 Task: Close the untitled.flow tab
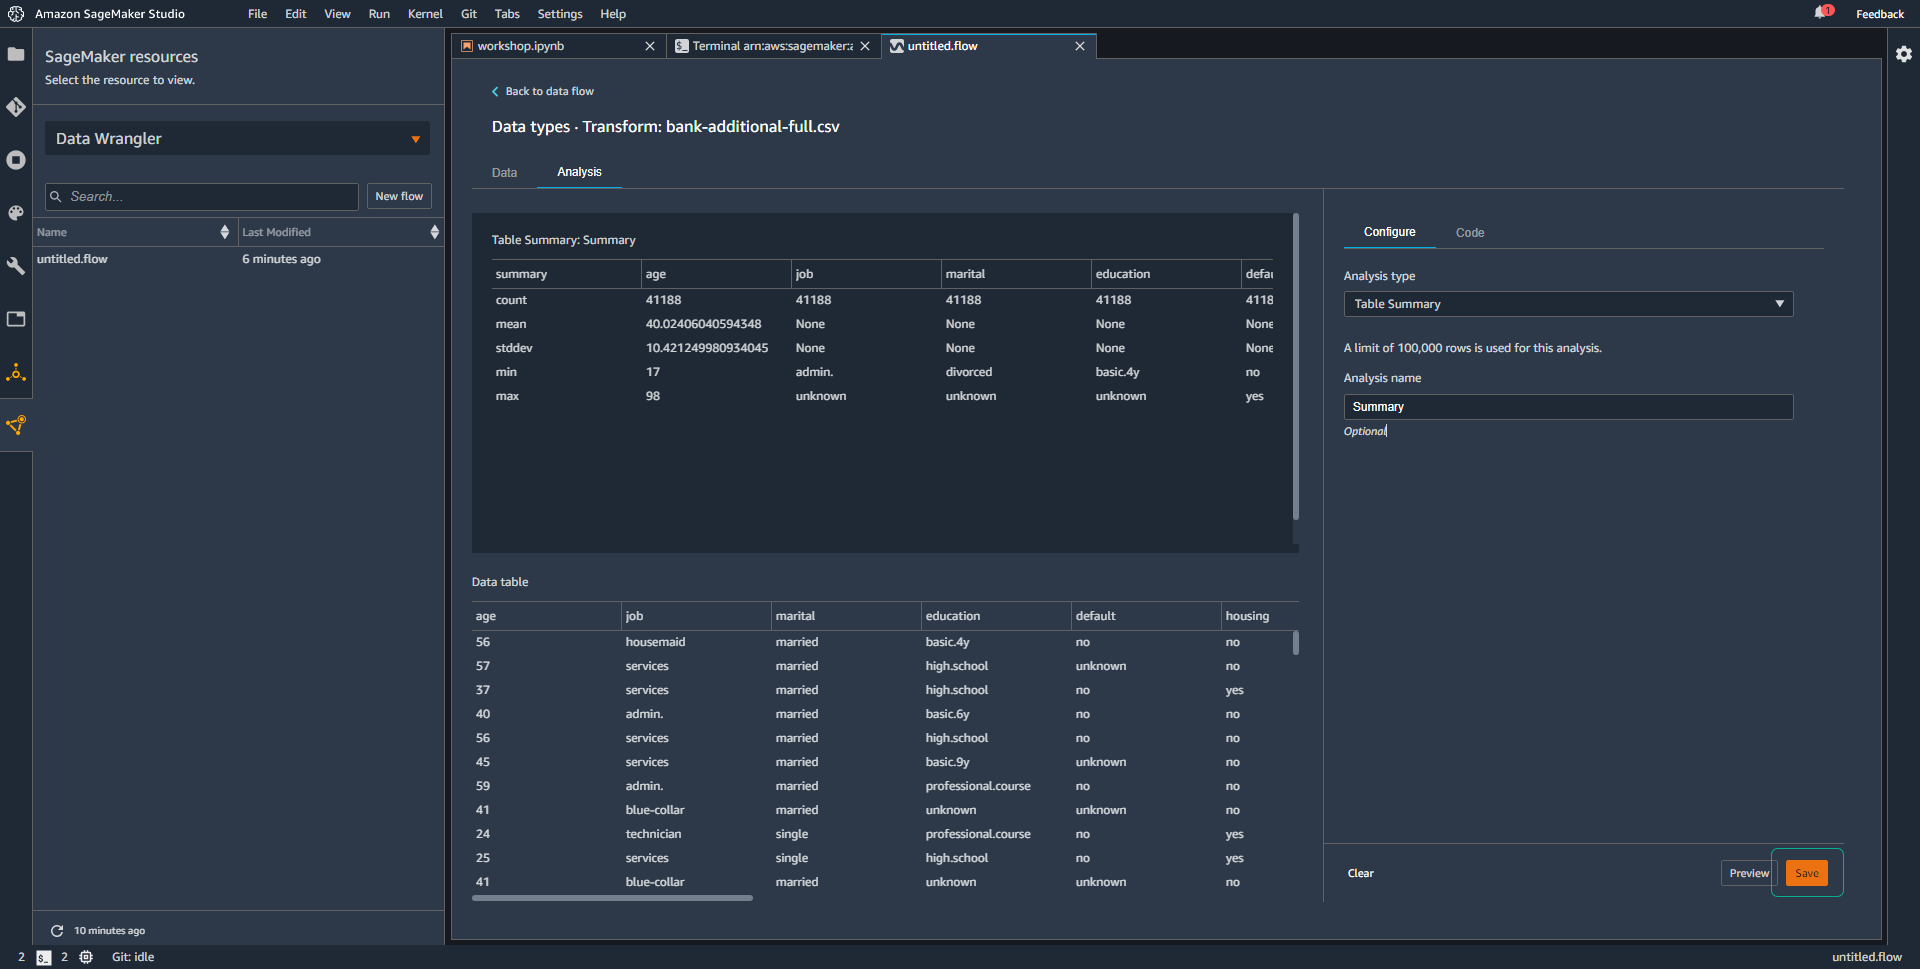[x=1080, y=46]
